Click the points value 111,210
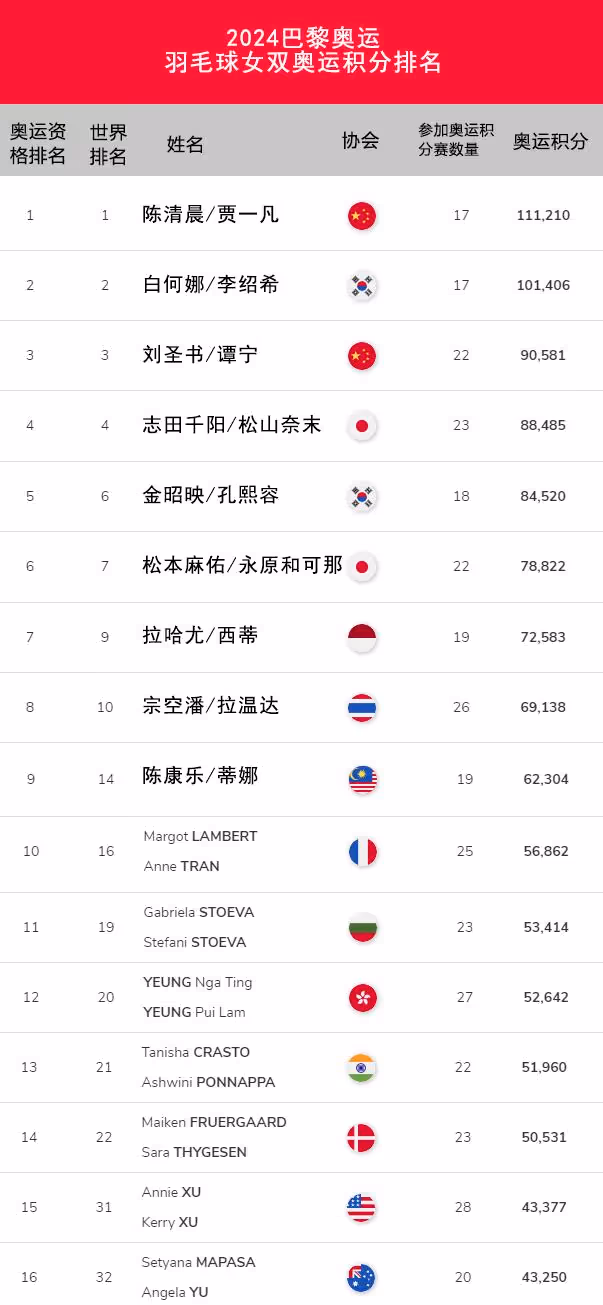 [x=544, y=215]
